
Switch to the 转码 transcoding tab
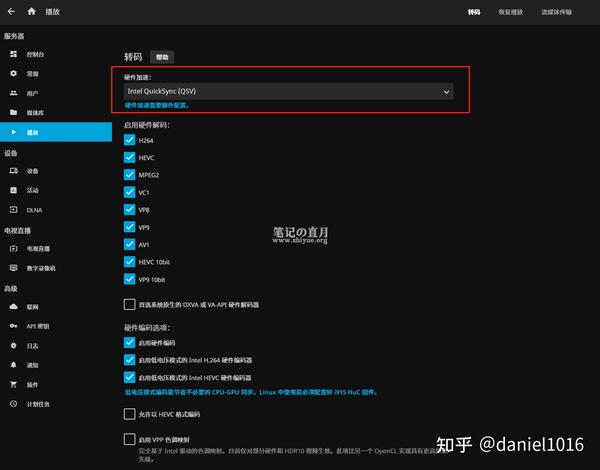click(x=474, y=12)
